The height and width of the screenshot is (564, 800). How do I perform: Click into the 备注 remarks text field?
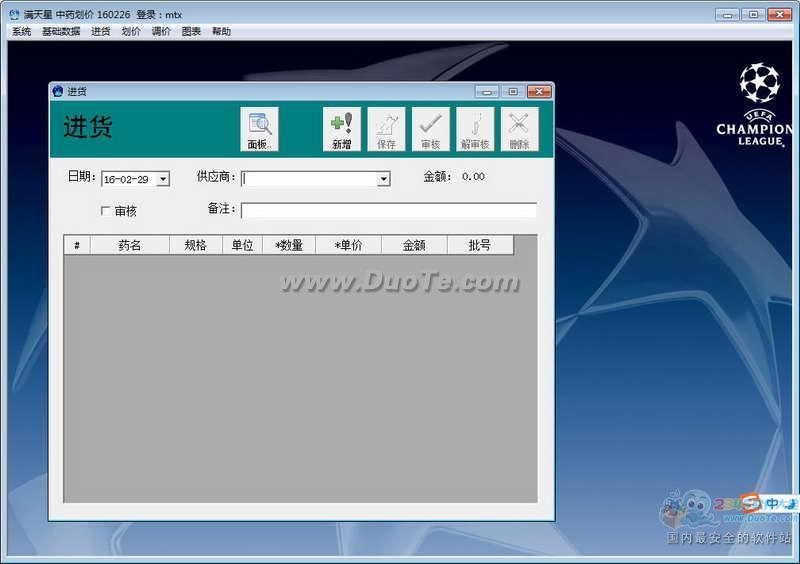pos(389,210)
